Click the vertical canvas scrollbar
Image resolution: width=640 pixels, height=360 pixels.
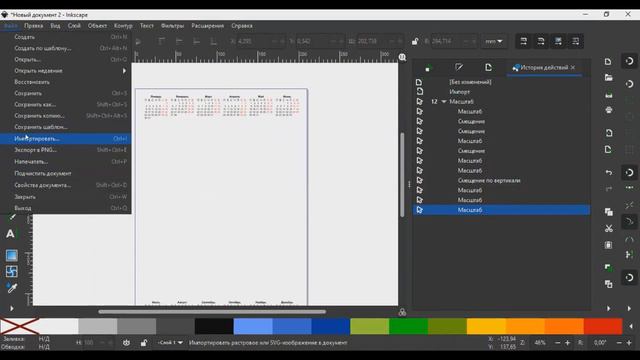402,175
